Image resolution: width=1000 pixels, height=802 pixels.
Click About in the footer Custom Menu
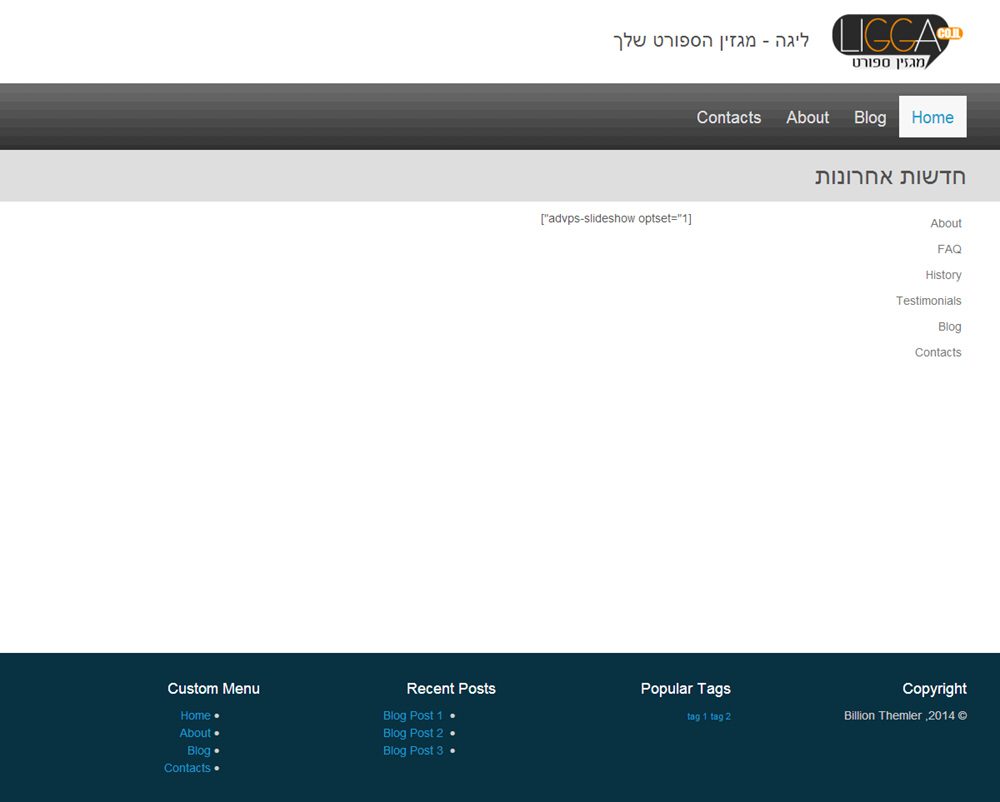pyautogui.click(x=195, y=733)
